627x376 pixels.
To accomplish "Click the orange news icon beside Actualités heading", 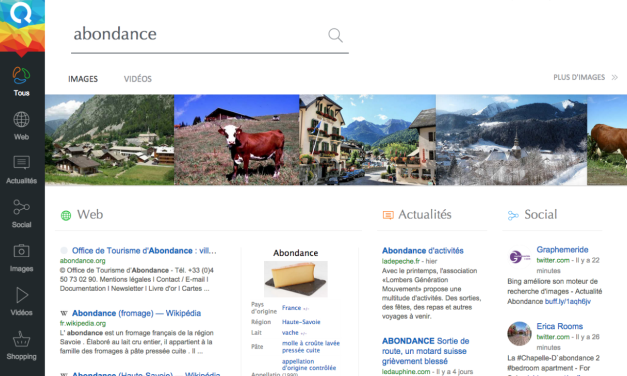I will click(x=388, y=215).
